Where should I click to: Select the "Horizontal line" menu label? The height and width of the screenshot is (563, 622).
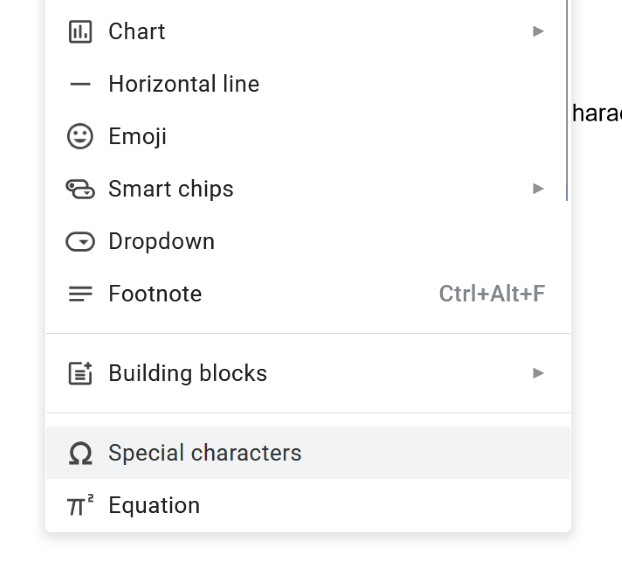[184, 85]
